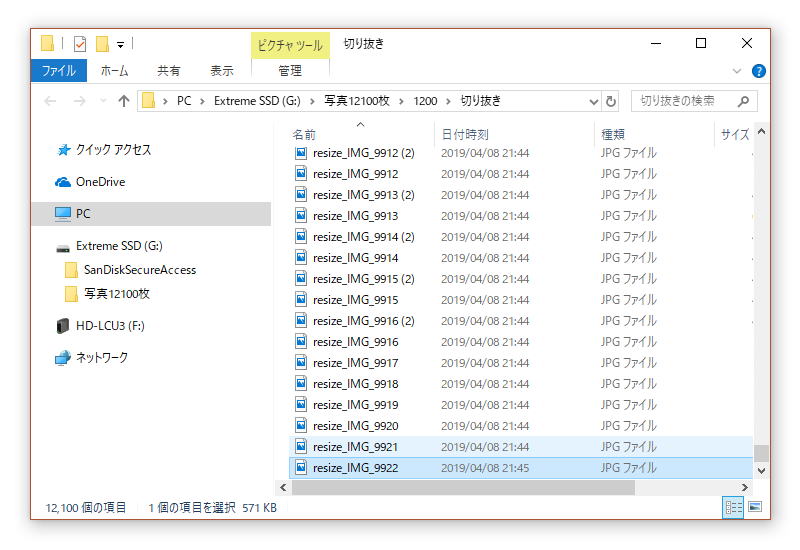Sort by the 日付時刻 column header
Screen dimensions: 800x550
(x=465, y=135)
